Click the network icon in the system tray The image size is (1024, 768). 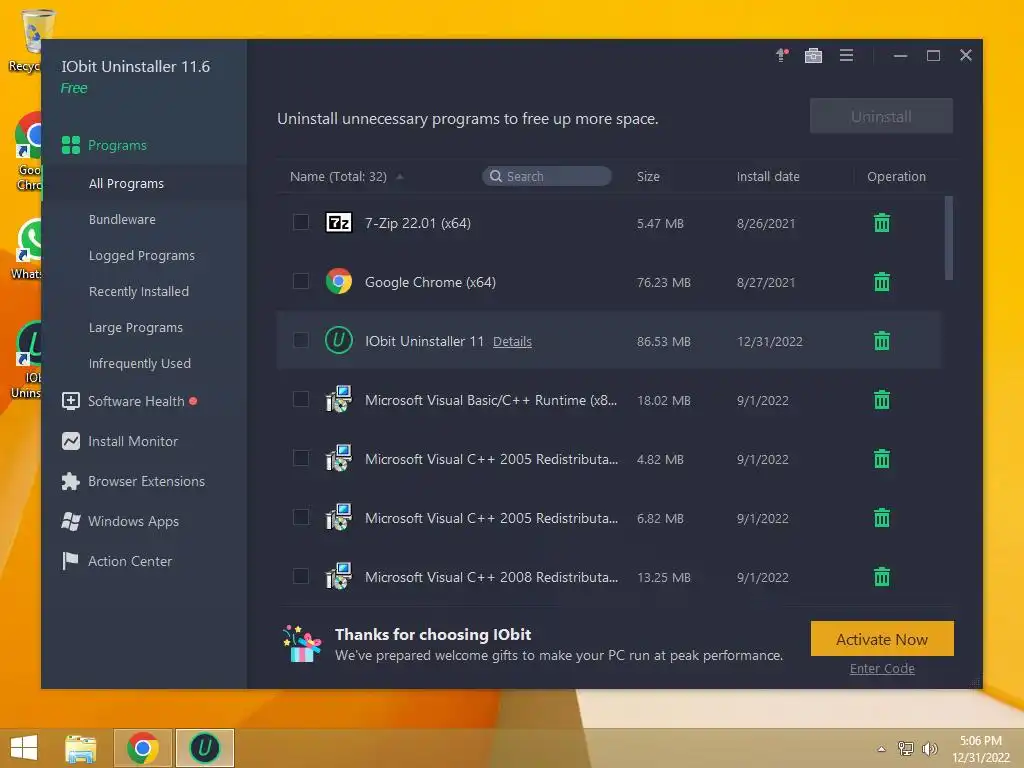click(905, 748)
